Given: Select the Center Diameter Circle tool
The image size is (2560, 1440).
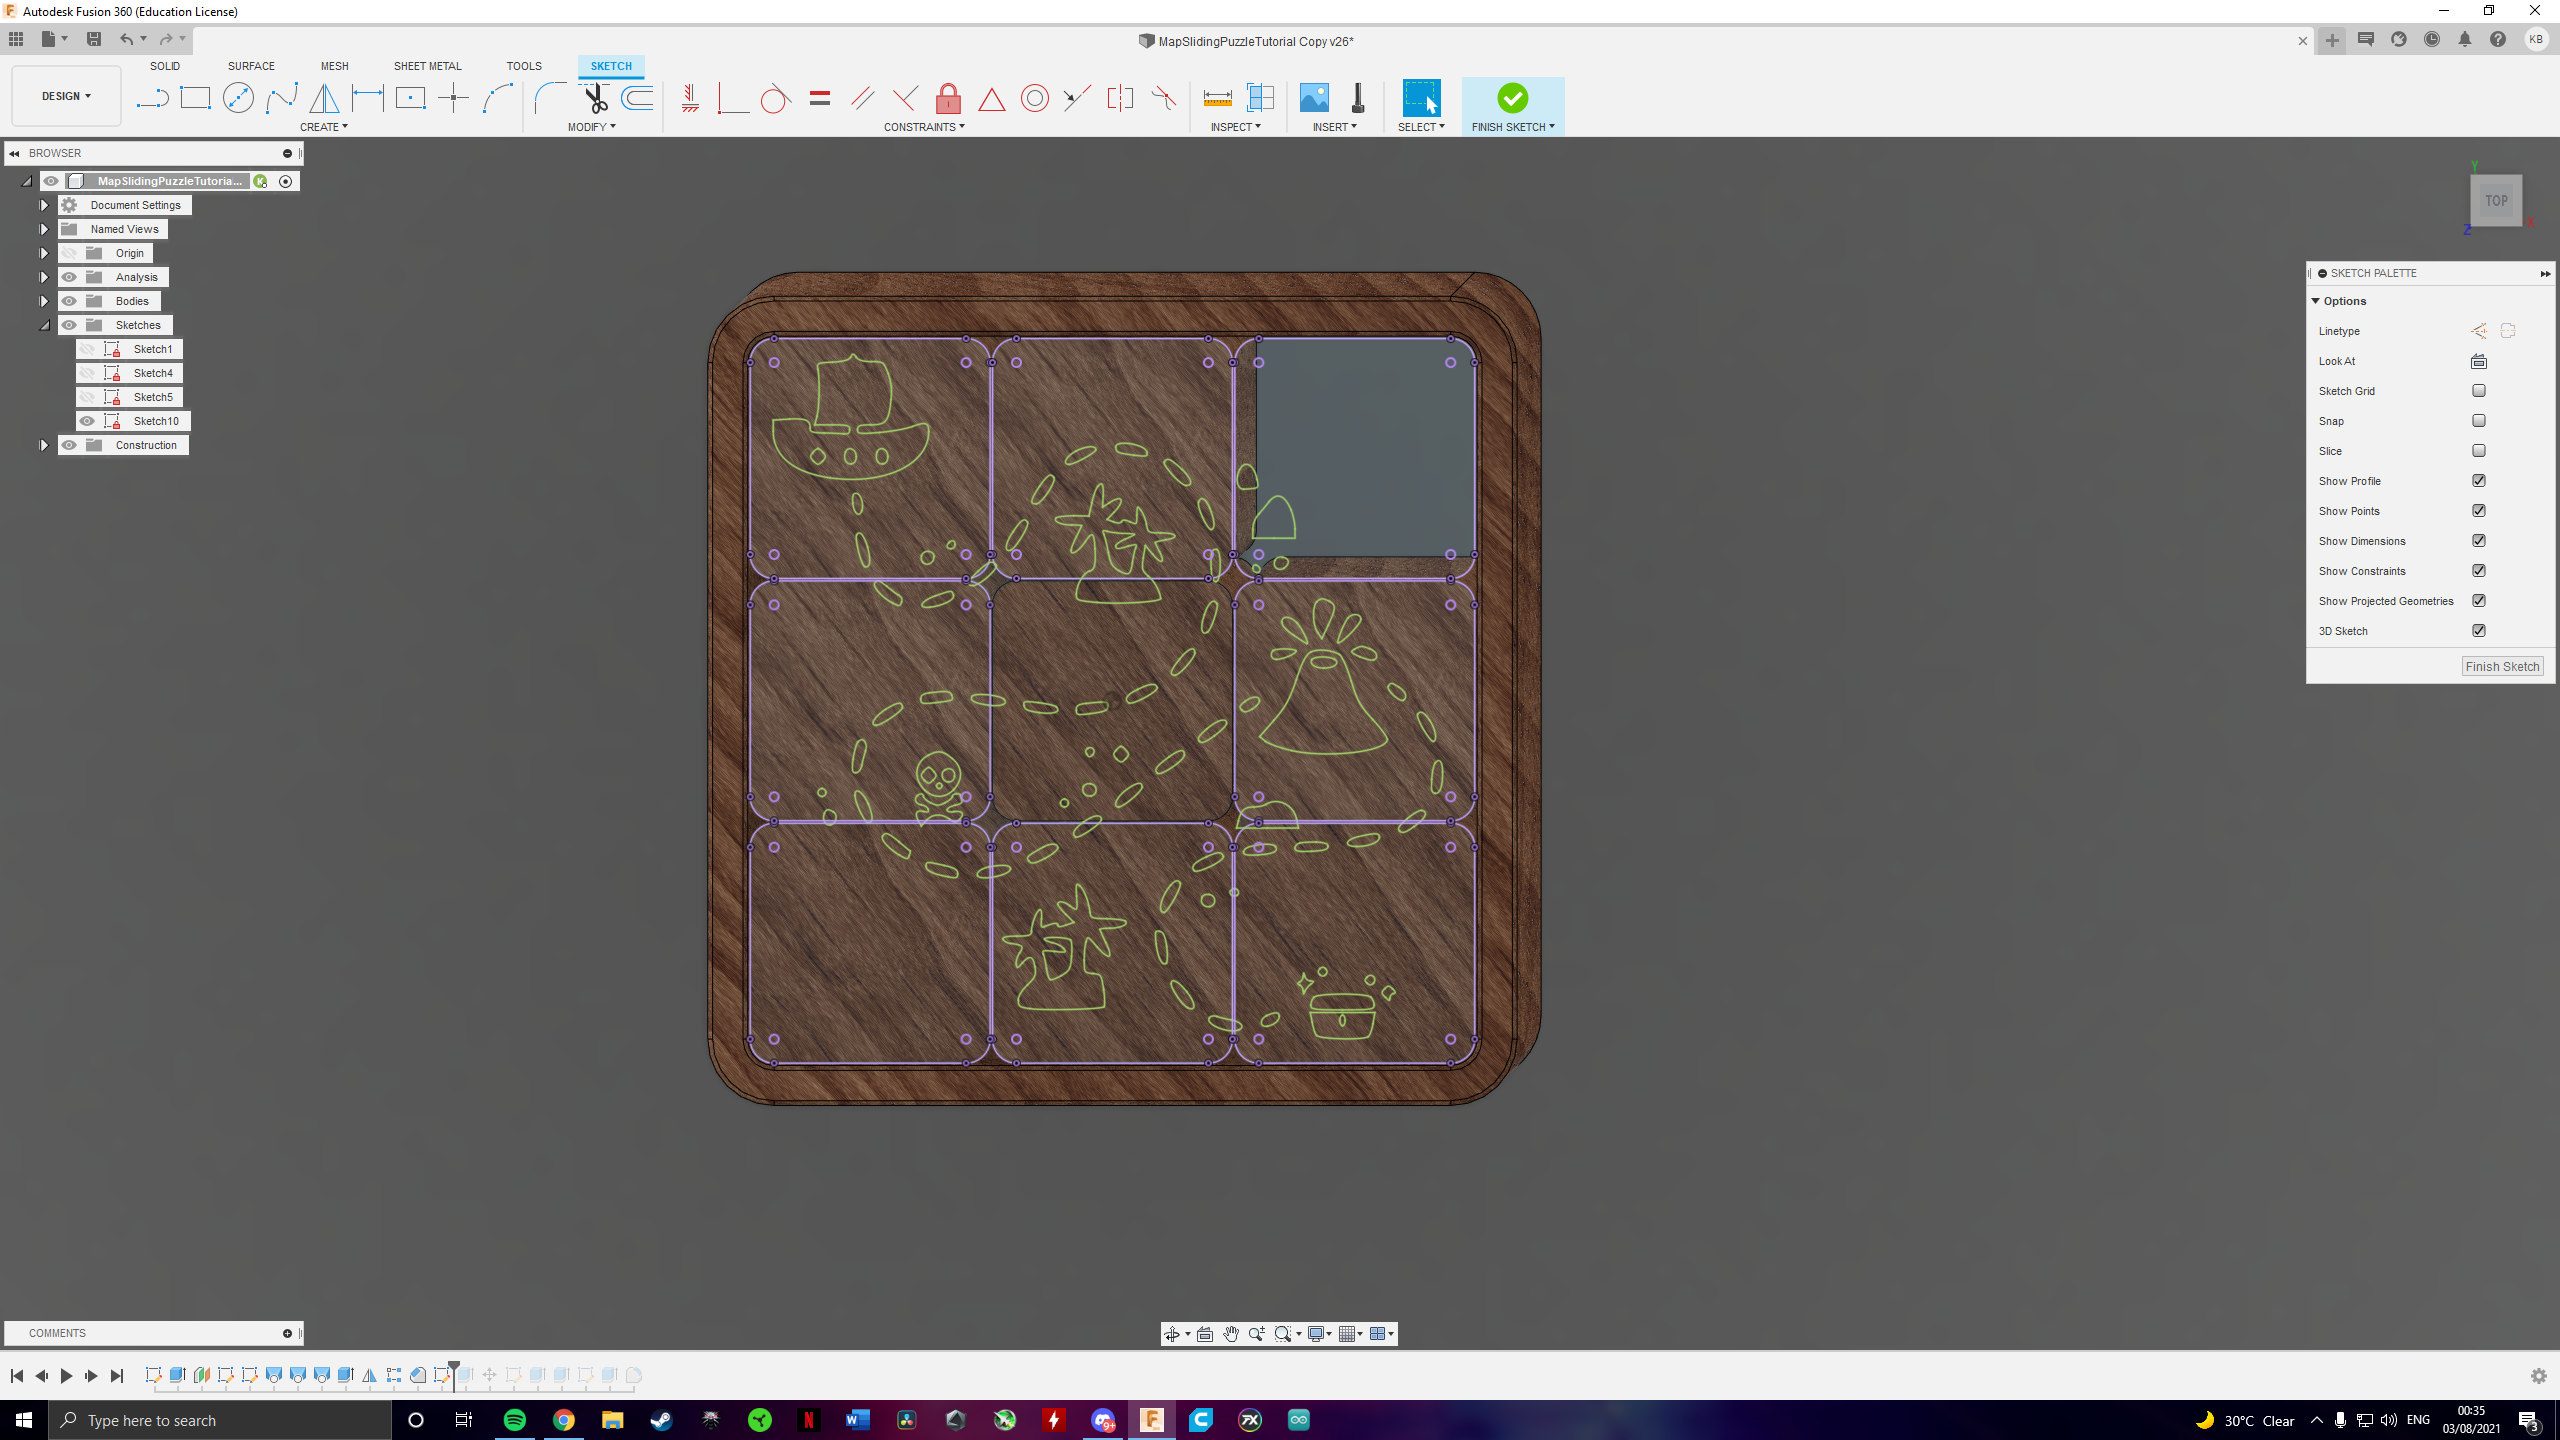Looking at the screenshot, I should click(238, 97).
